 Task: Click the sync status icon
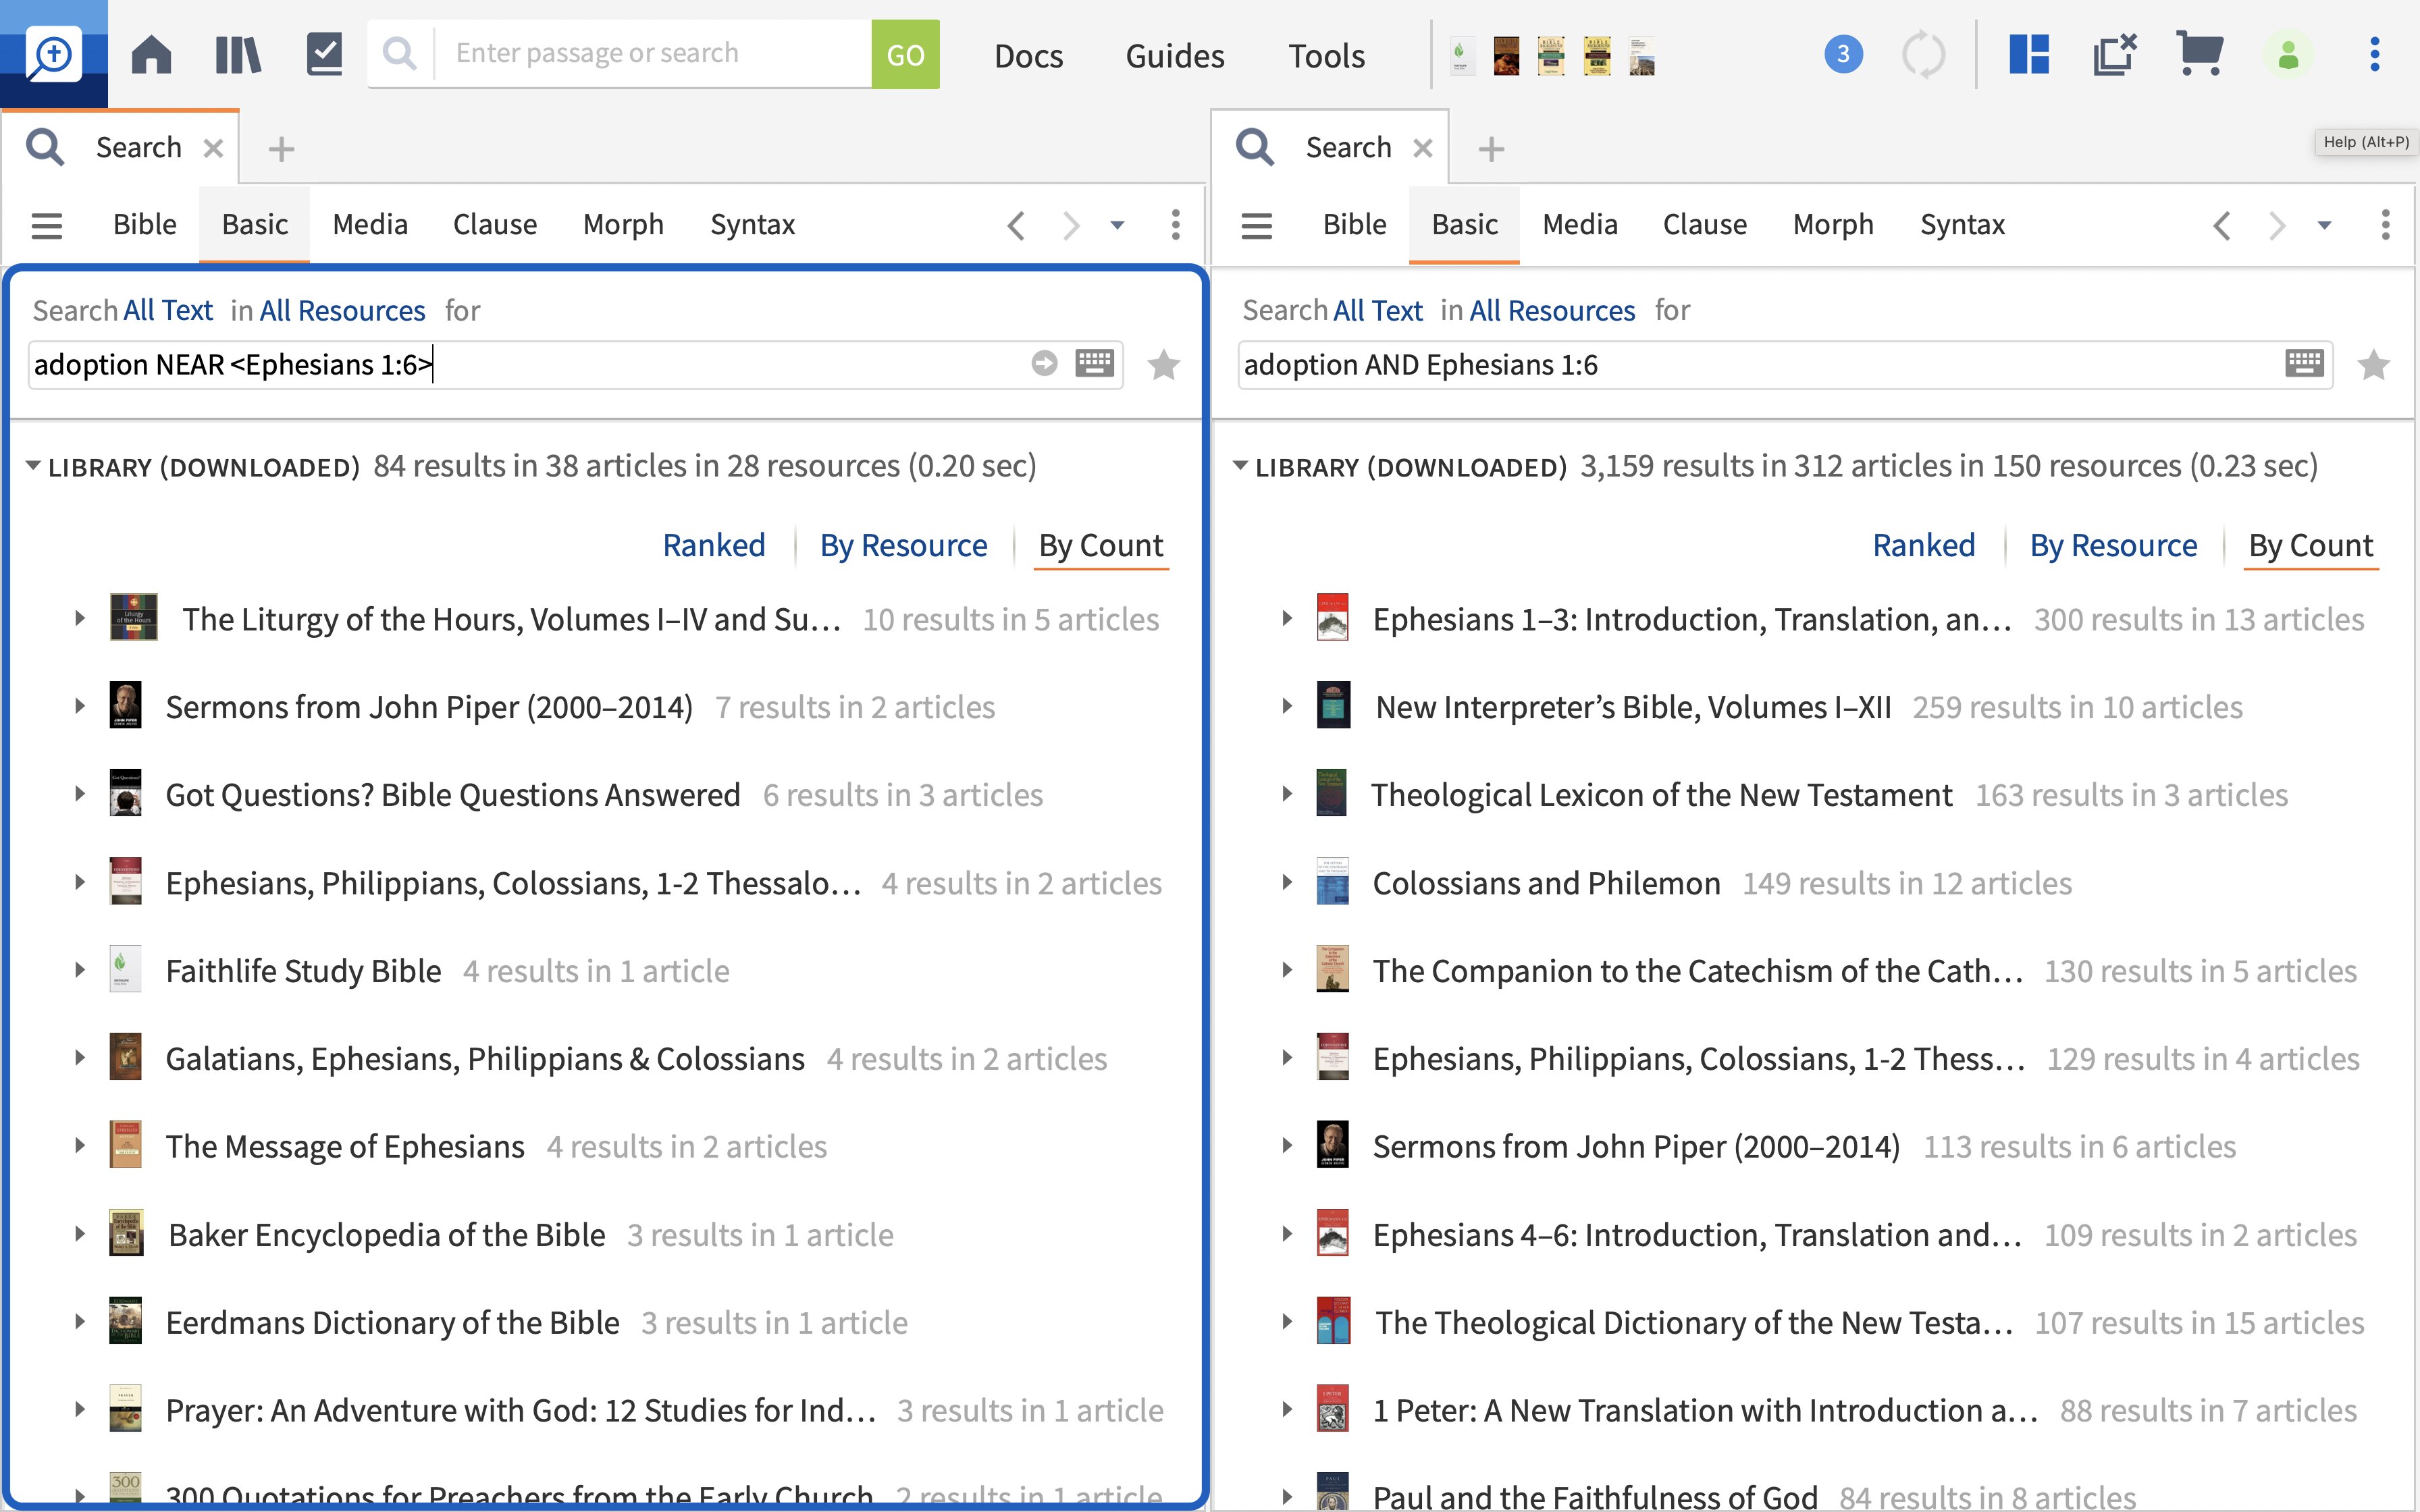click(1923, 54)
